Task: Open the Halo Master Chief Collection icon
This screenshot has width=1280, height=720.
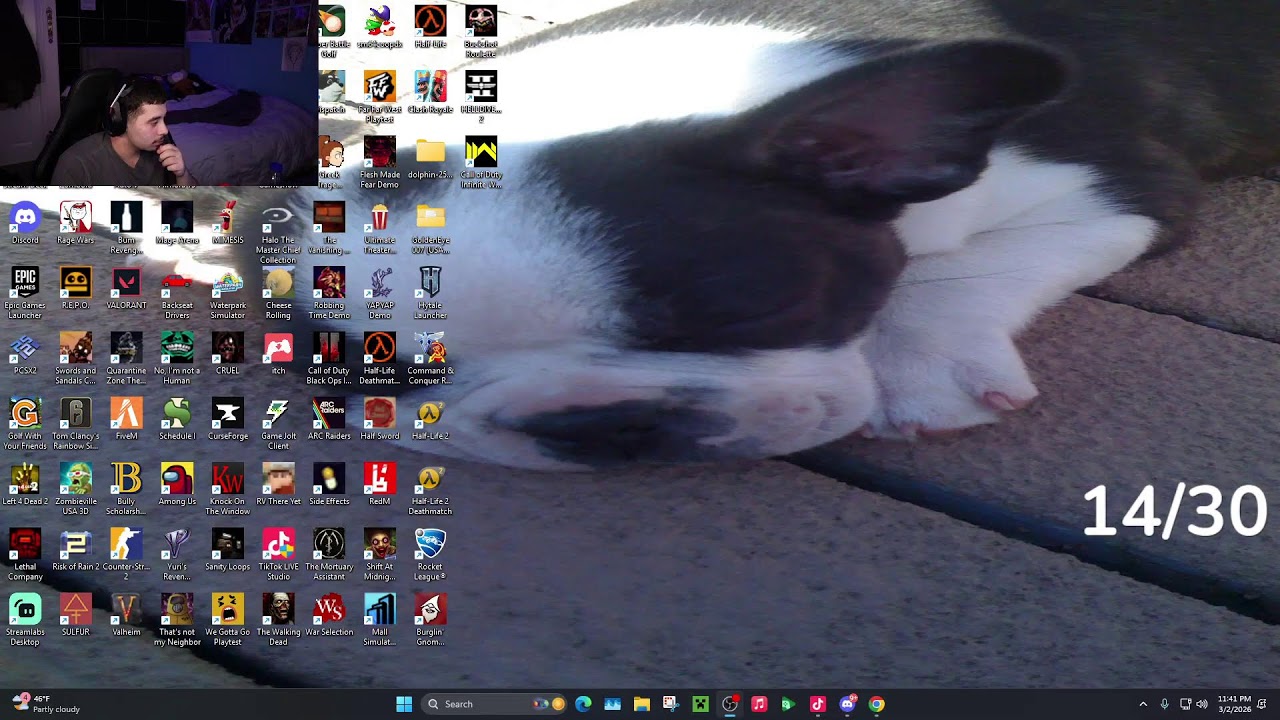Action: coord(278,233)
